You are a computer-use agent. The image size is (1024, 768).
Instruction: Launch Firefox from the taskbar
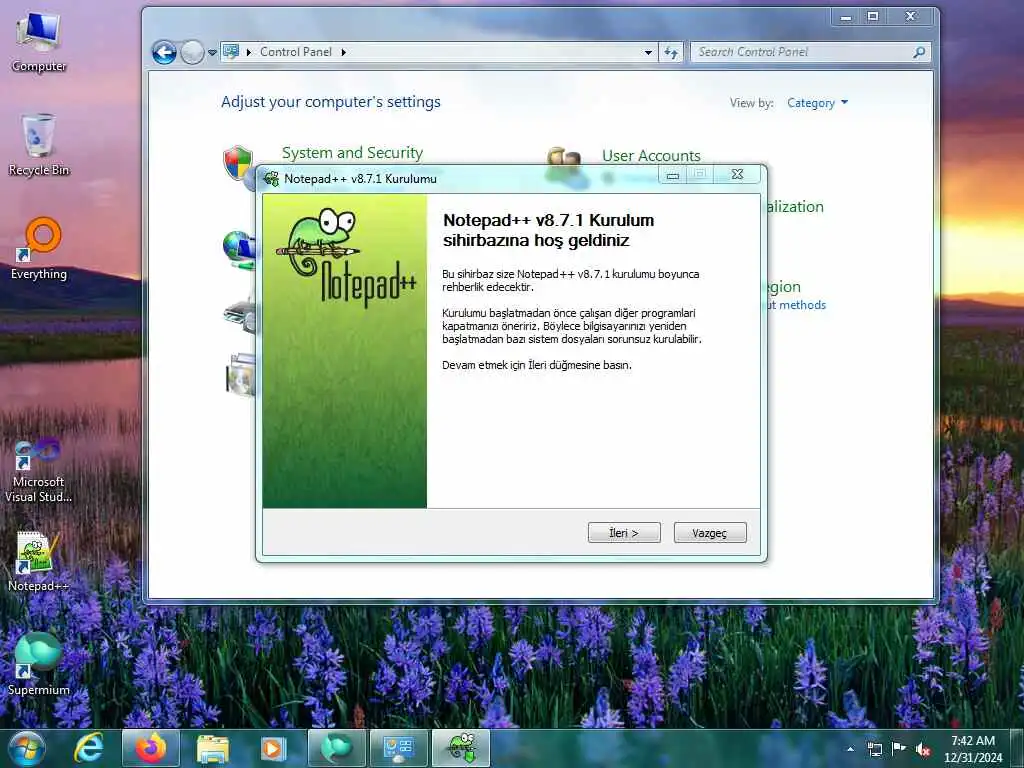tap(151, 748)
